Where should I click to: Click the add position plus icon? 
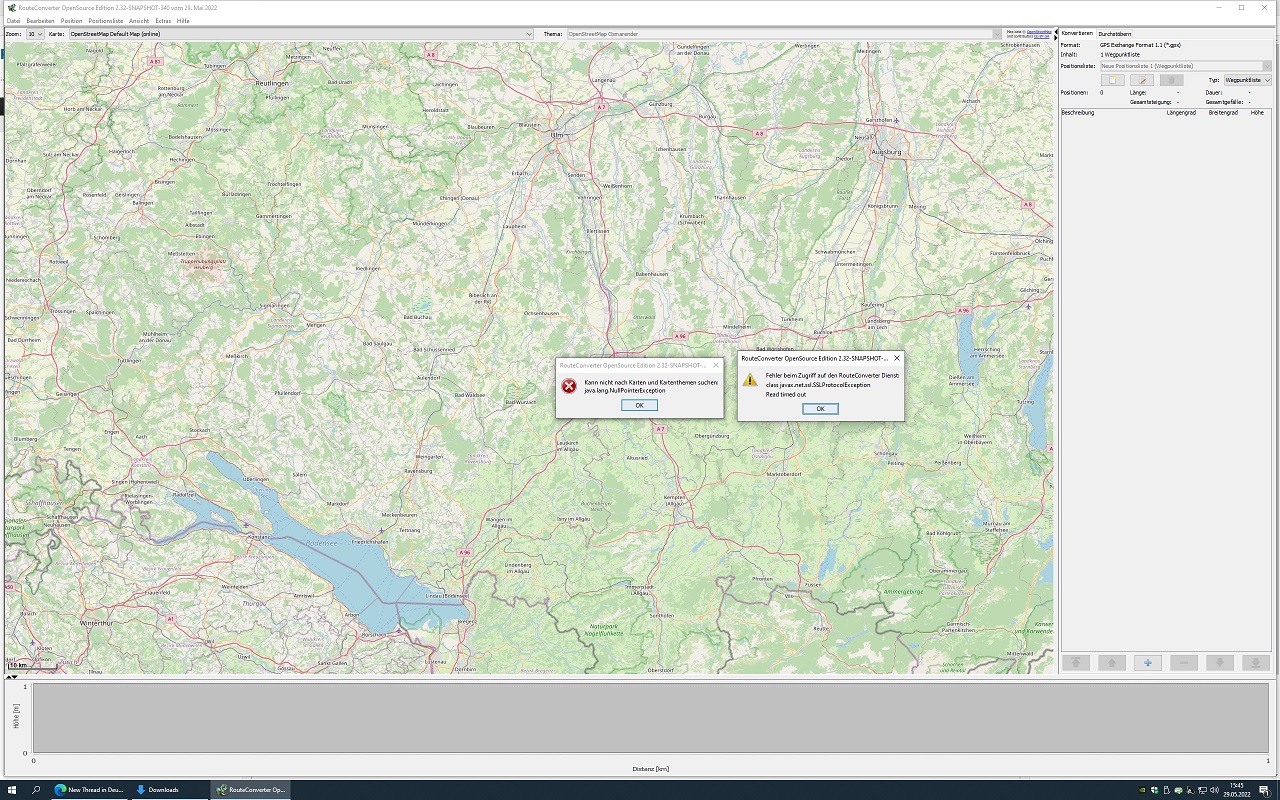(x=1147, y=663)
